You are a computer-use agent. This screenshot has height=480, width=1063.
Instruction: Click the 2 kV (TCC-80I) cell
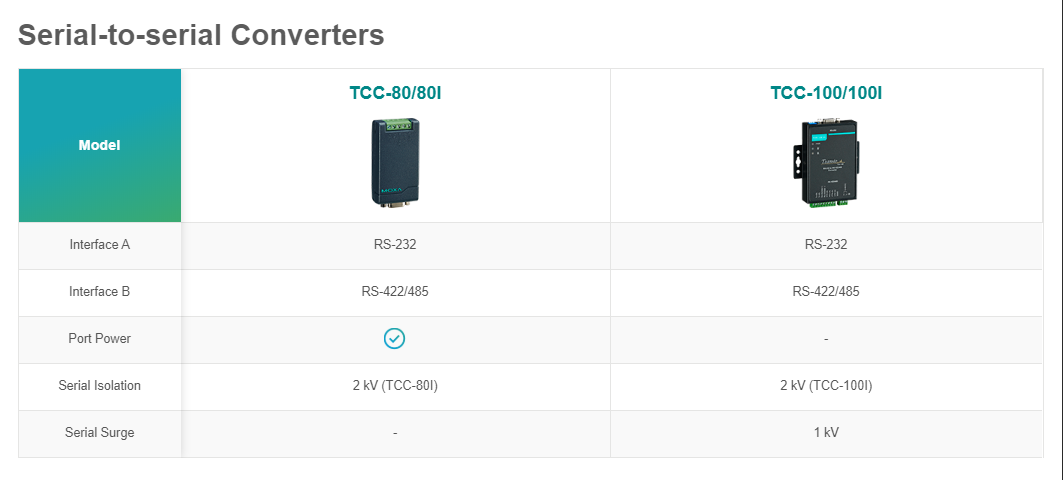click(395, 385)
